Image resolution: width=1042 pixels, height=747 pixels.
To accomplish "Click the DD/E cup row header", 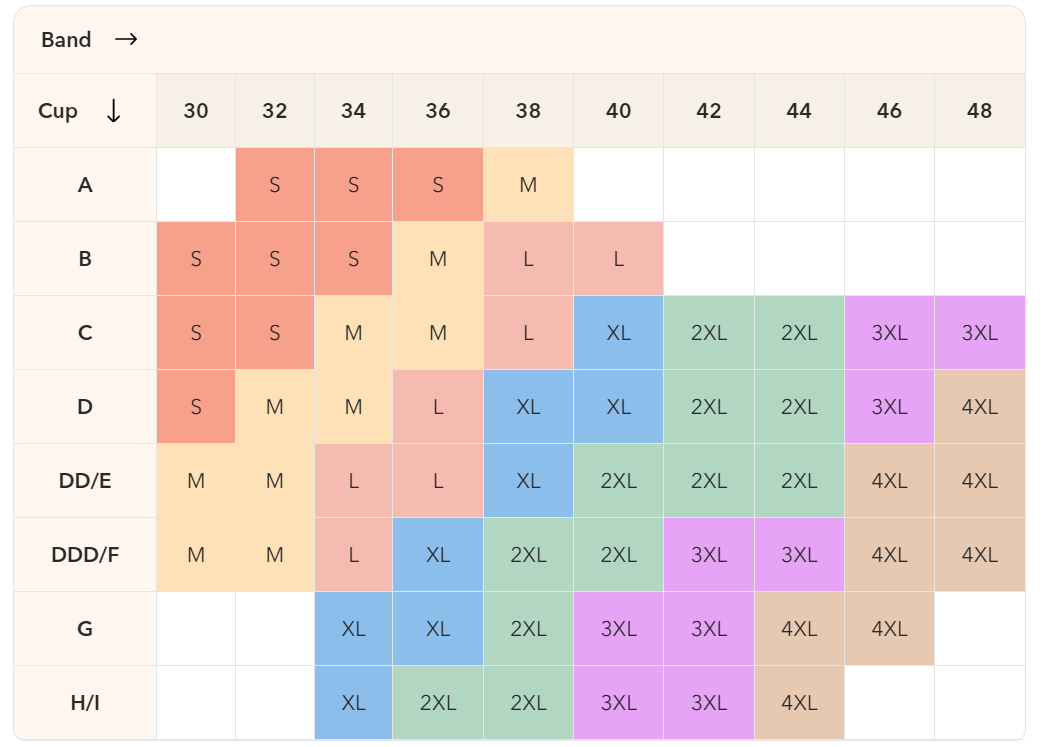I will click(85, 481).
